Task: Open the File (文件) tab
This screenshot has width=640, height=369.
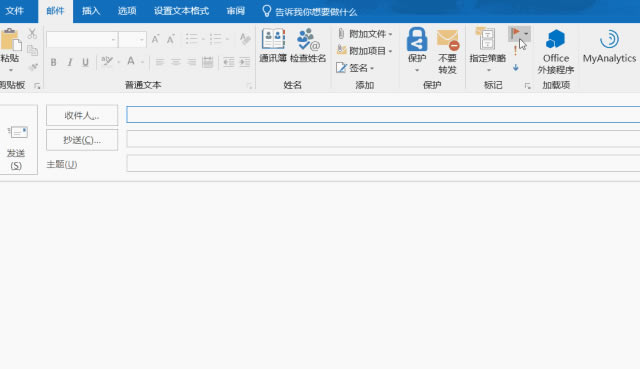Action: click(15, 11)
